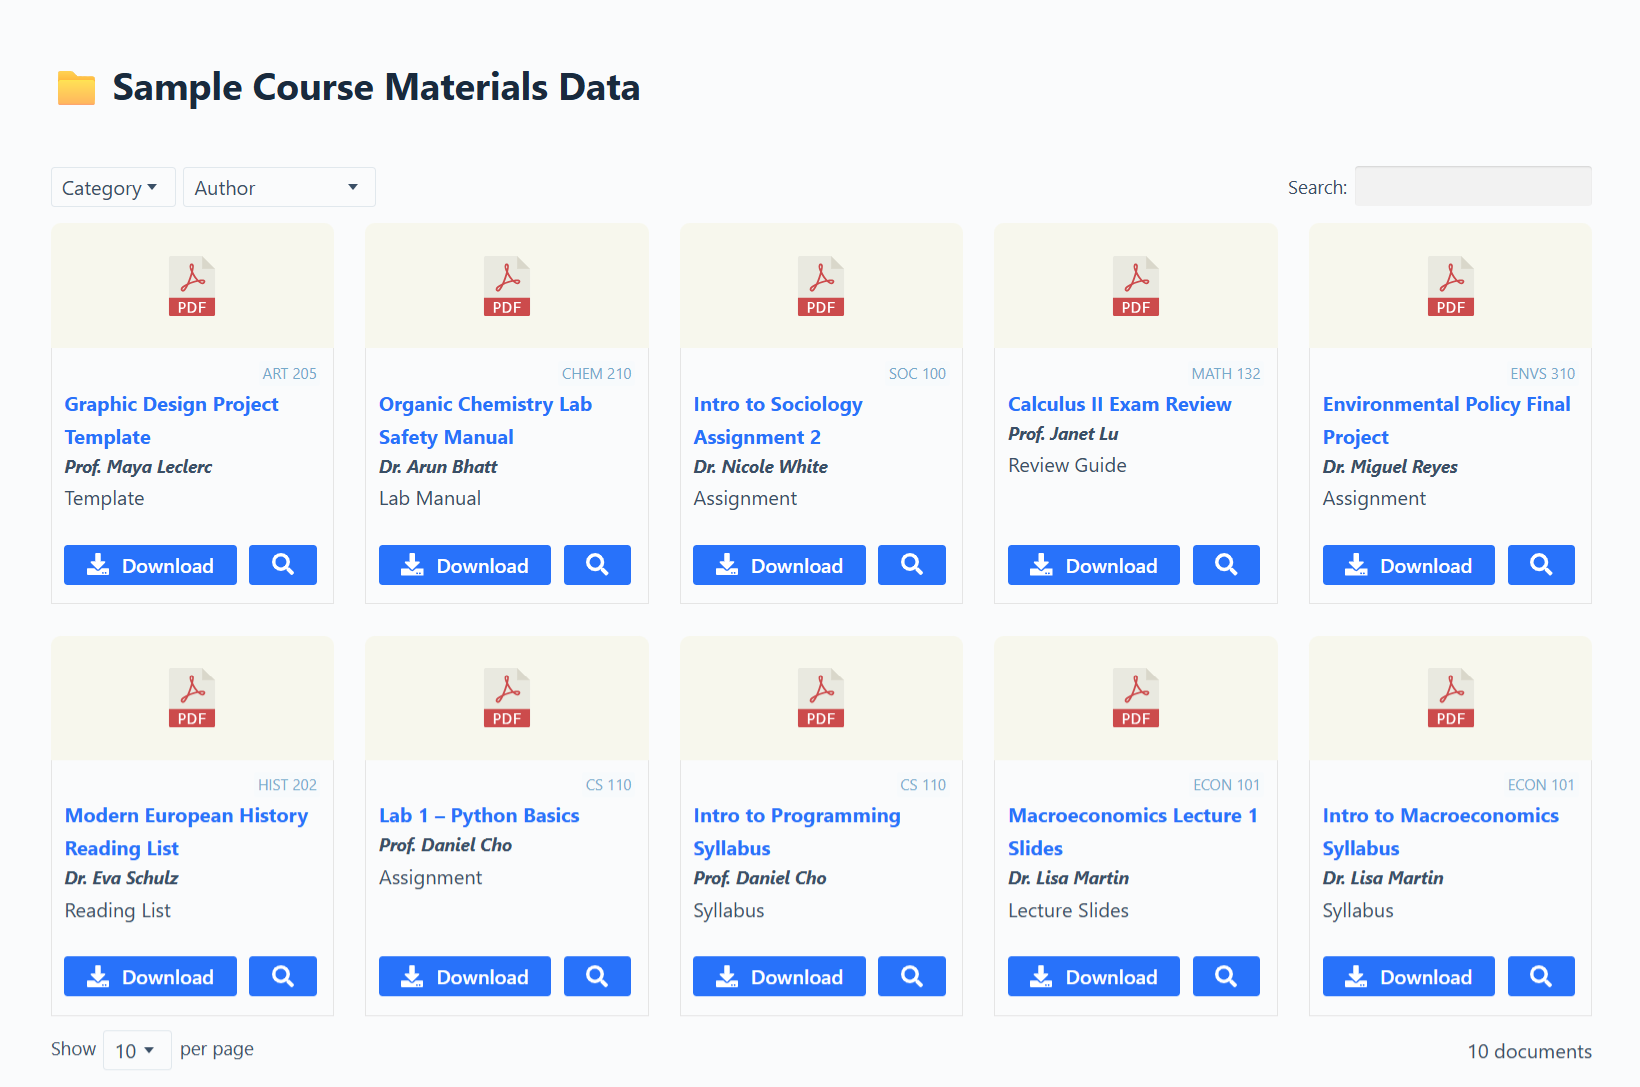Click the Search input field
This screenshot has height=1087, width=1640.
coord(1473,186)
